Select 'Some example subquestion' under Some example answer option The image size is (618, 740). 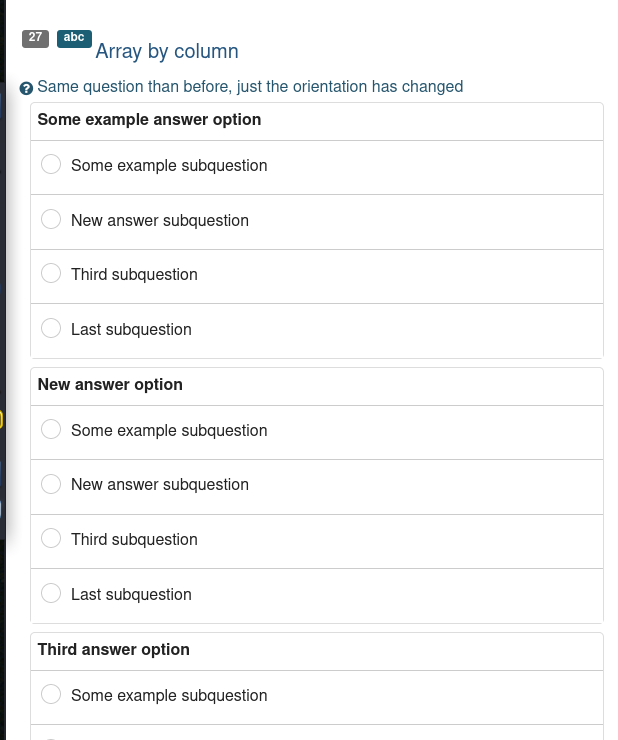(51, 165)
